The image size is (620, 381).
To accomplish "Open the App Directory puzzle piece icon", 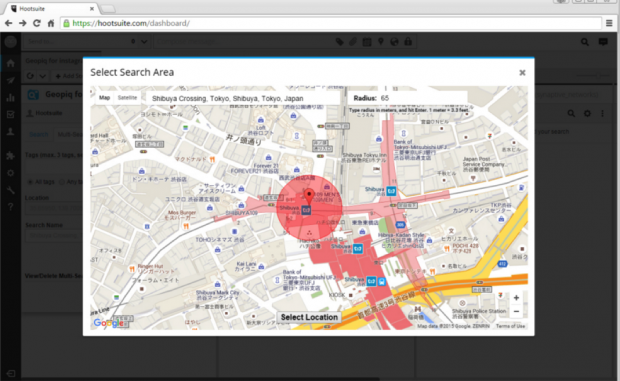I will pos(11,155).
